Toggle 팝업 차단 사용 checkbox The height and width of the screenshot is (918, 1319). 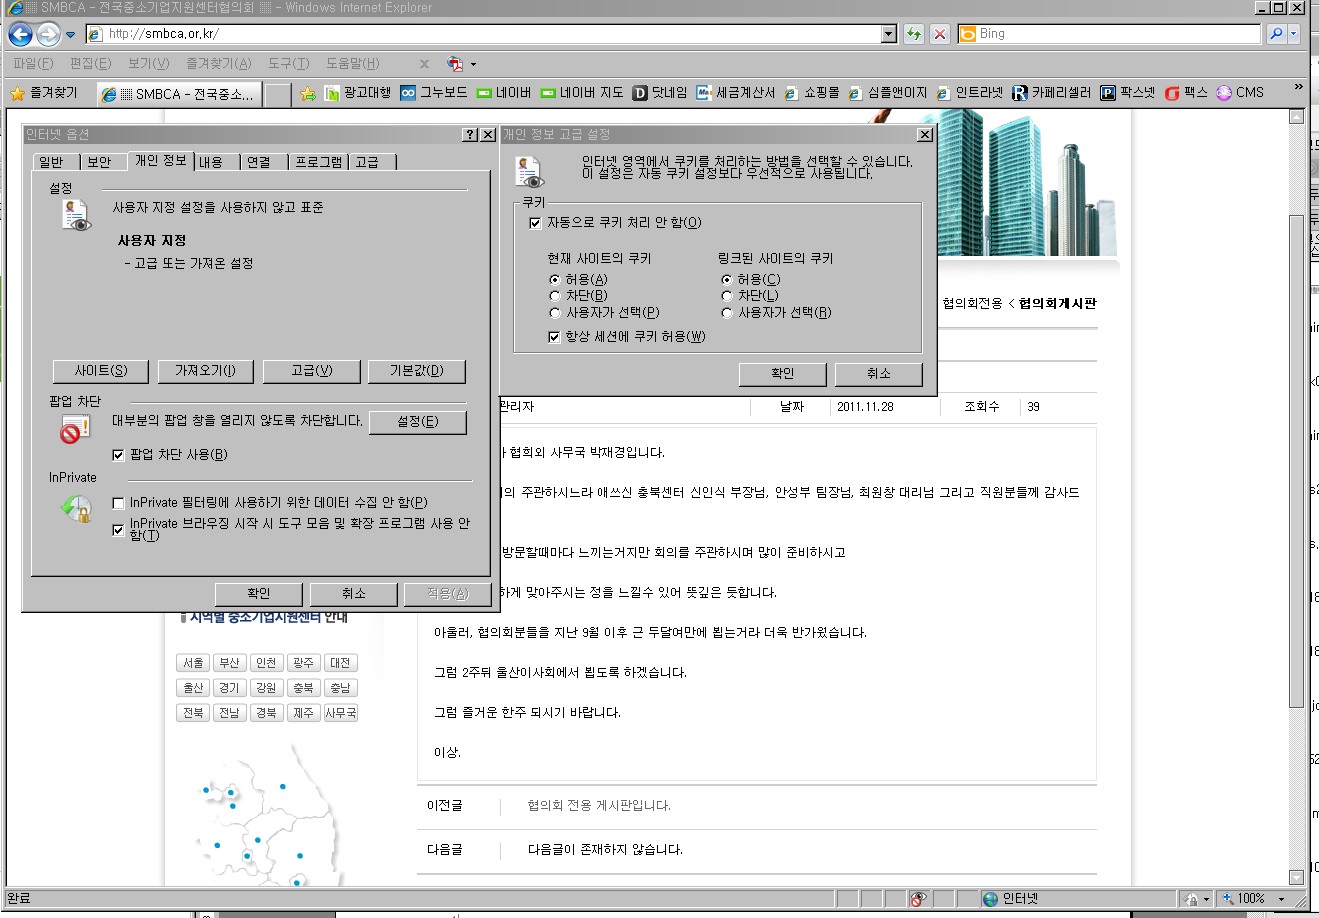click(x=118, y=455)
